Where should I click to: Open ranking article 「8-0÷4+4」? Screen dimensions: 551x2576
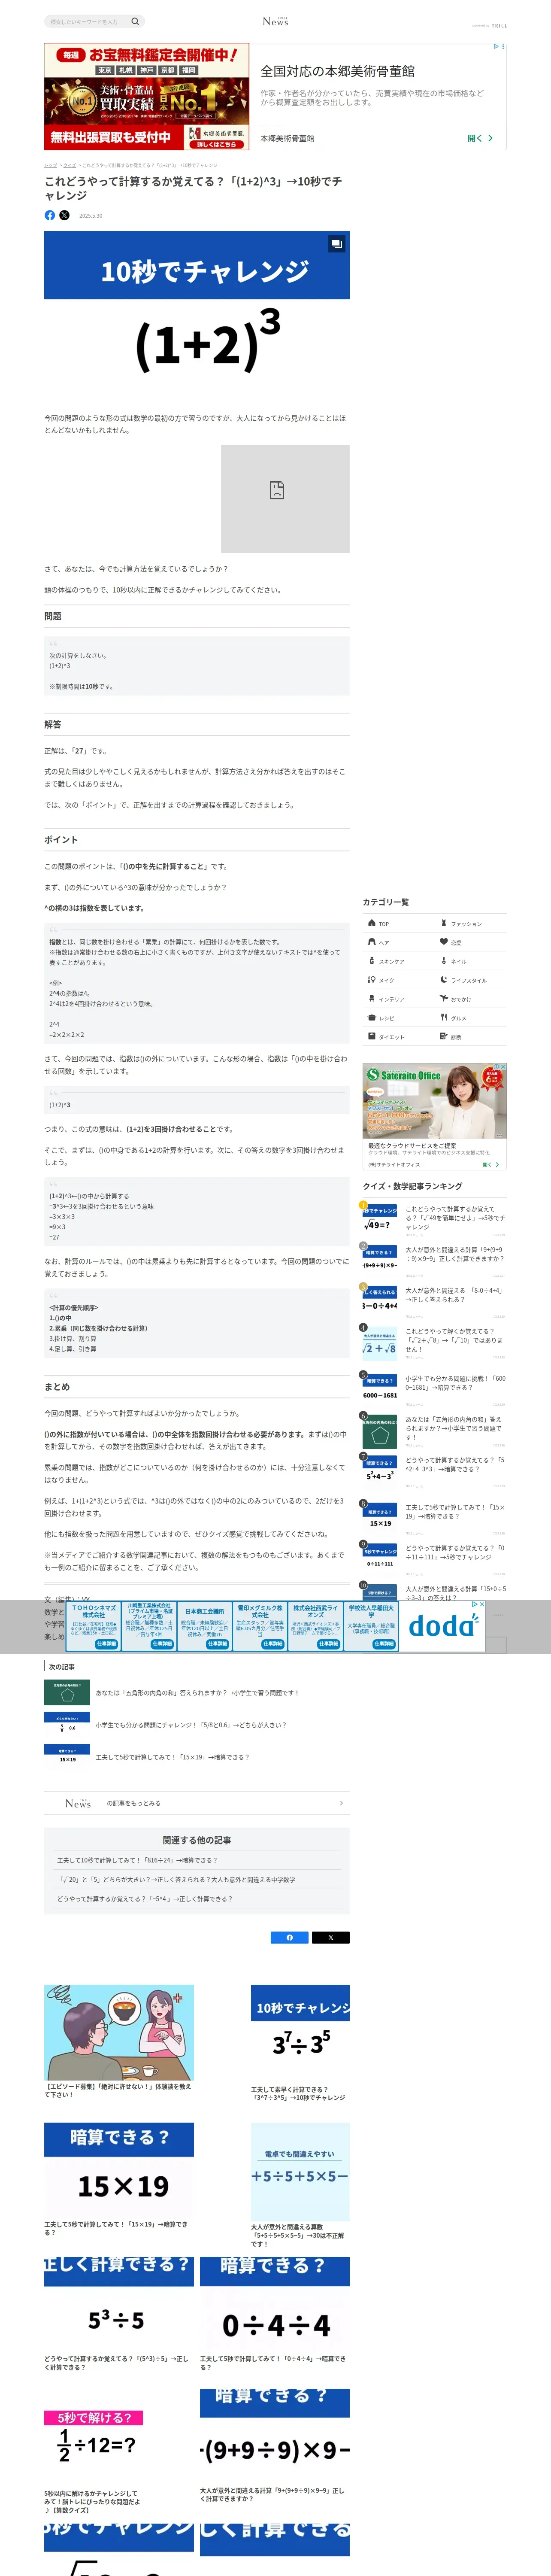[x=455, y=1295]
